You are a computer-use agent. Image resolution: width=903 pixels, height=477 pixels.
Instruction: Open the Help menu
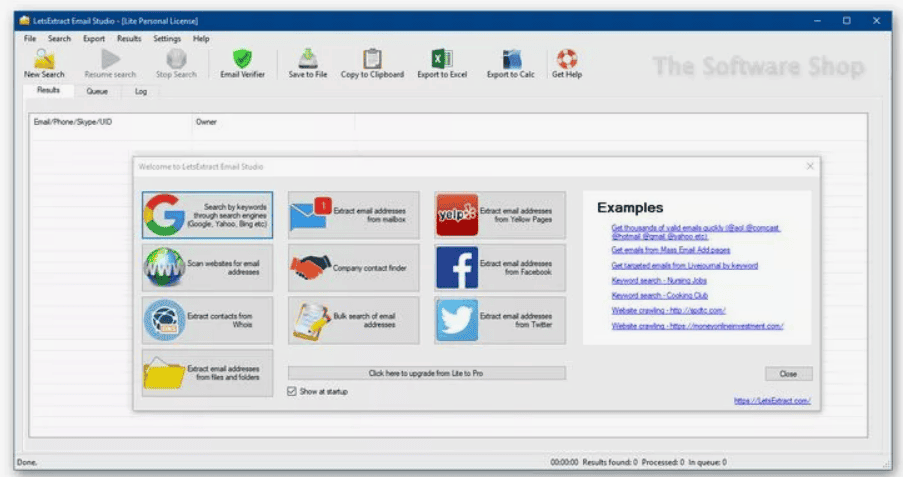coord(201,39)
